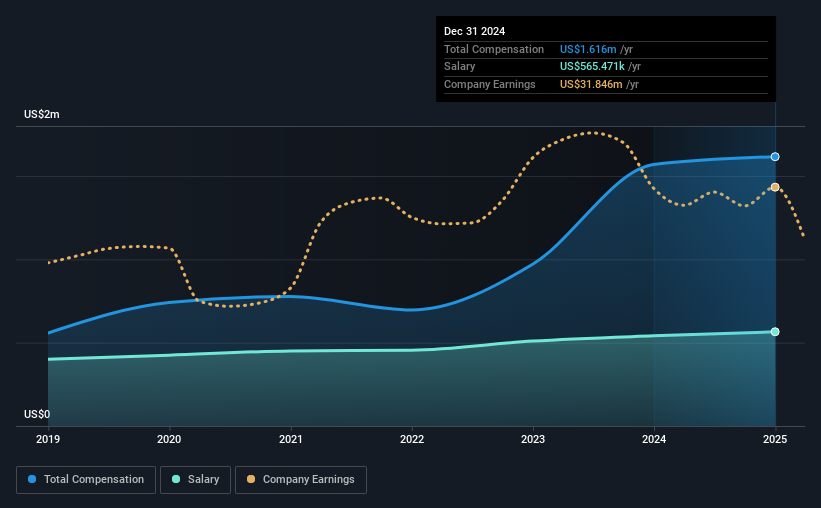
Task: Click the Dec 31 2024 tooltip date
Action: tap(474, 31)
